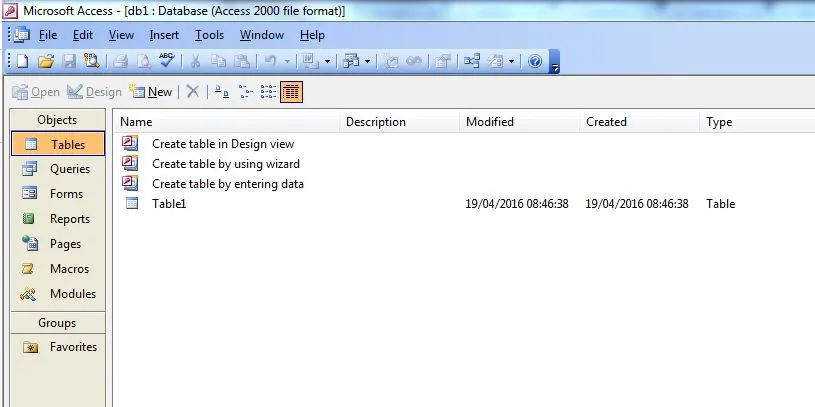Click the File Search icon
Screen dimensions: 815x407
[x=92, y=61]
